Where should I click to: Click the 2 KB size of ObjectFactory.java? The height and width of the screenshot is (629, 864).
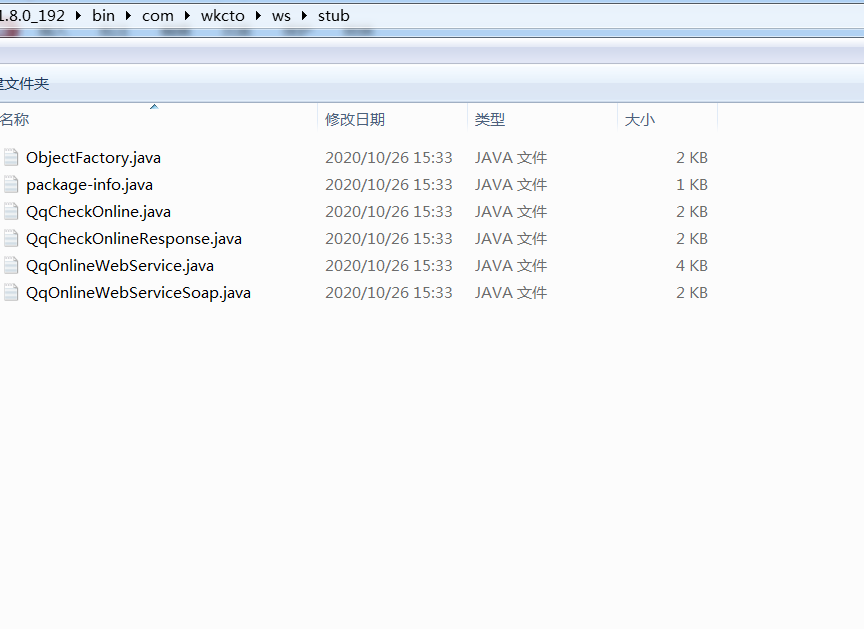[x=692, y=158]
